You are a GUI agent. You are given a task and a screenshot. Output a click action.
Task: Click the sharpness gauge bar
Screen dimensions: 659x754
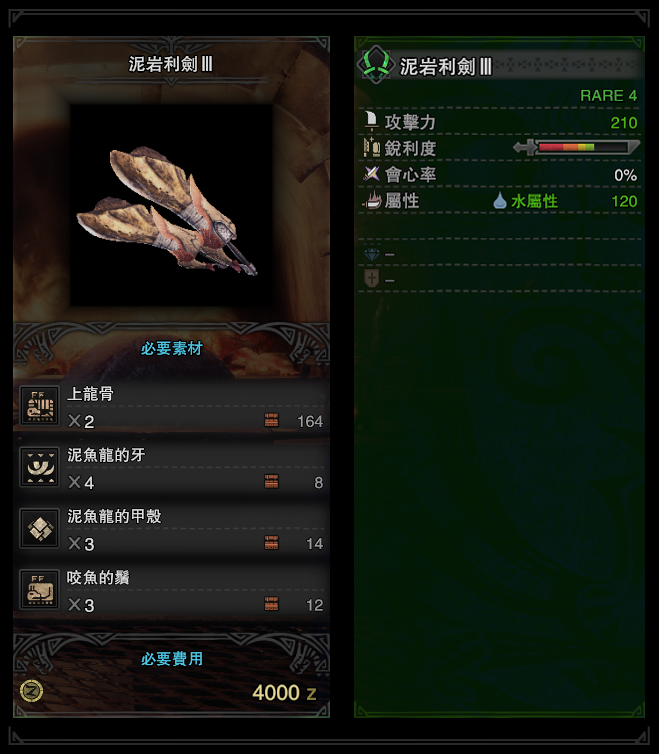[x=576, y=147]
